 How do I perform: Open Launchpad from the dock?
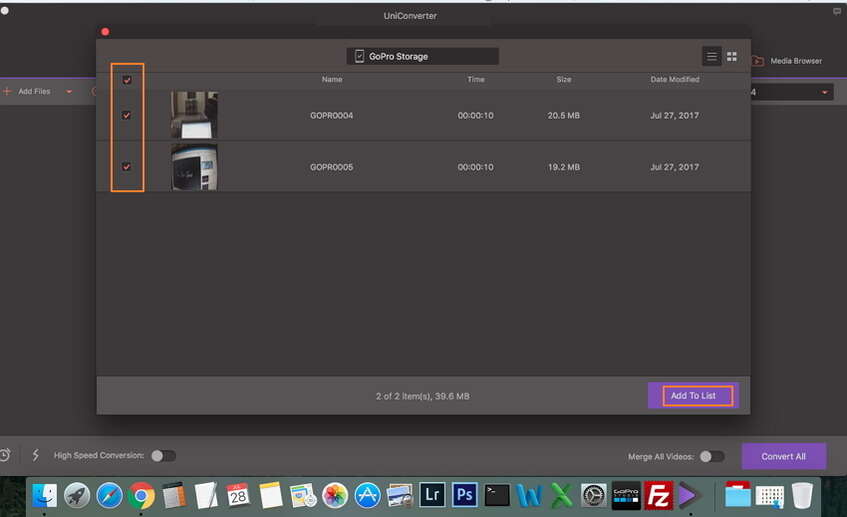(x=77, y=495)
